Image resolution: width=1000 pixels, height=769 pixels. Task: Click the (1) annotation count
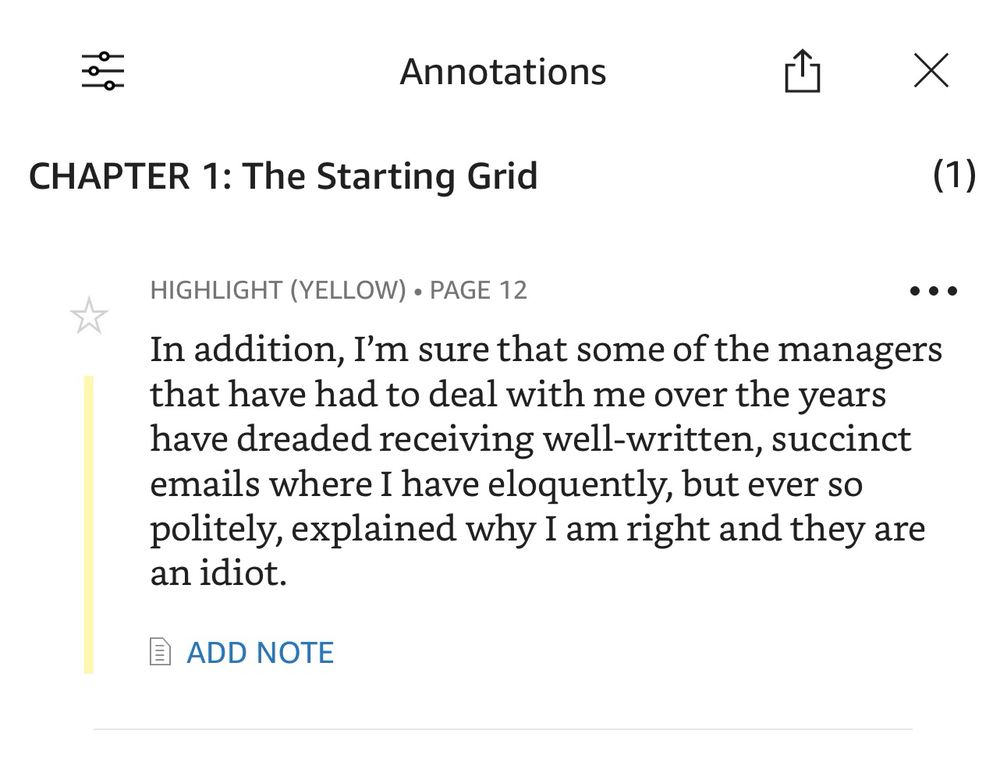pyautogui.click(x=954, y=175)
